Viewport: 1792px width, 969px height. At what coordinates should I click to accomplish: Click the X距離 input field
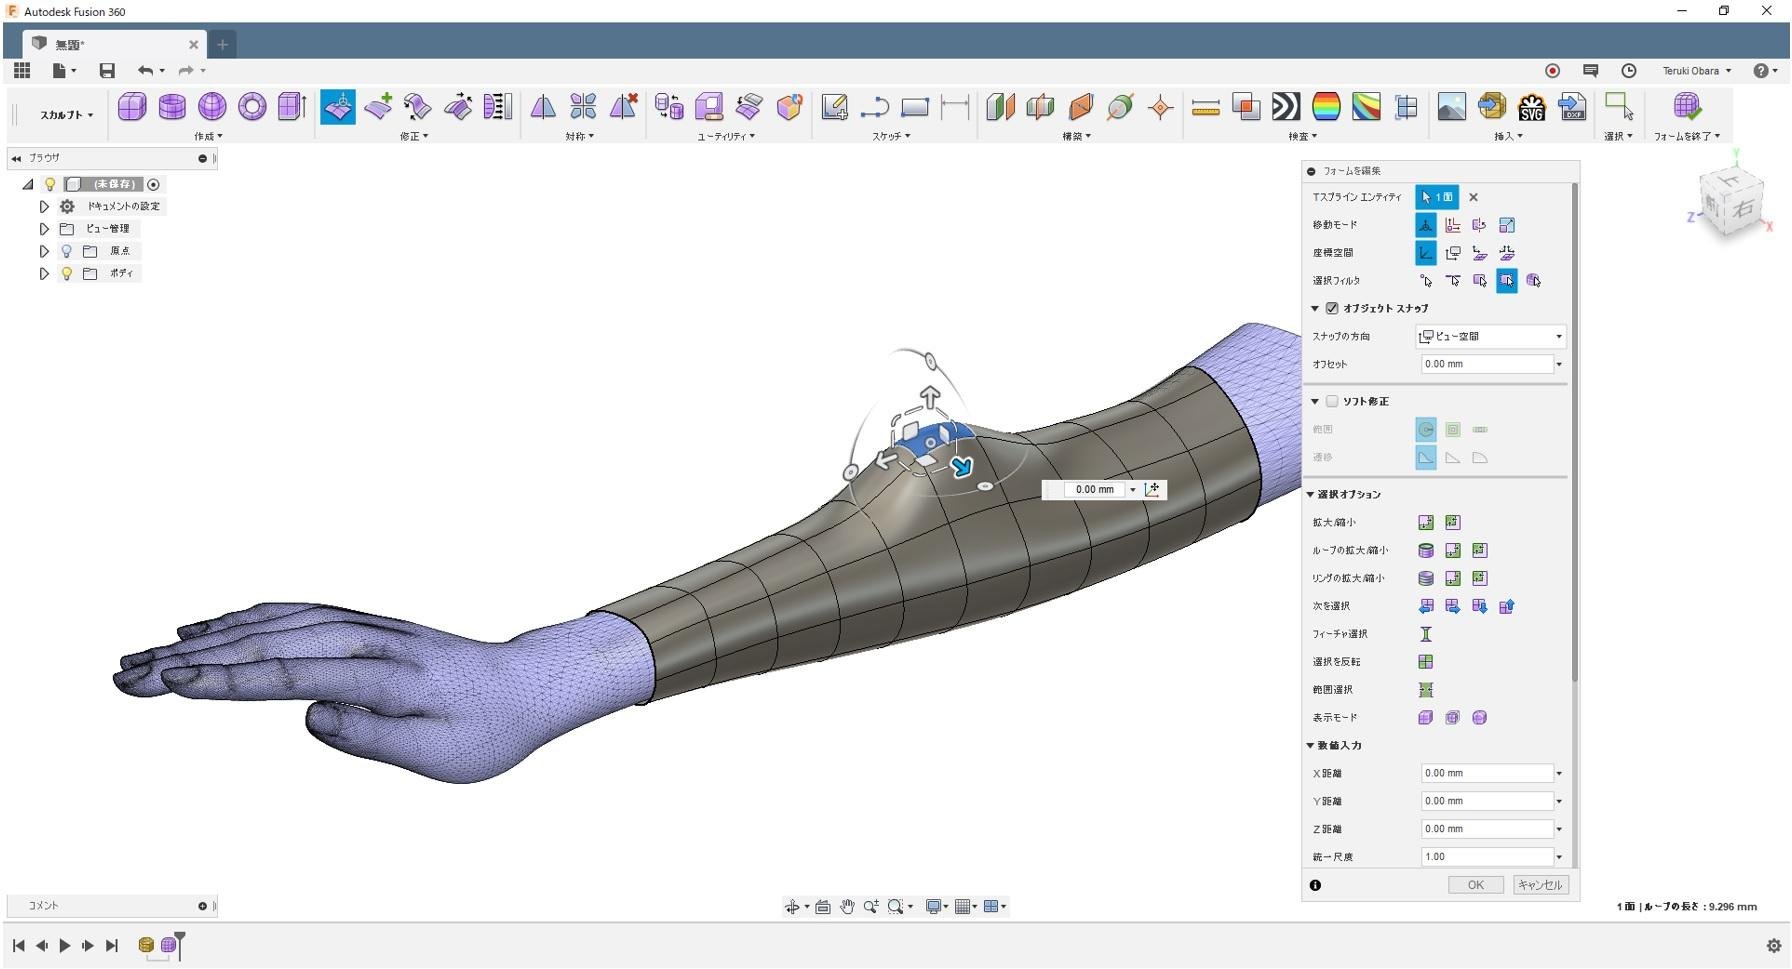[1486, 773]
